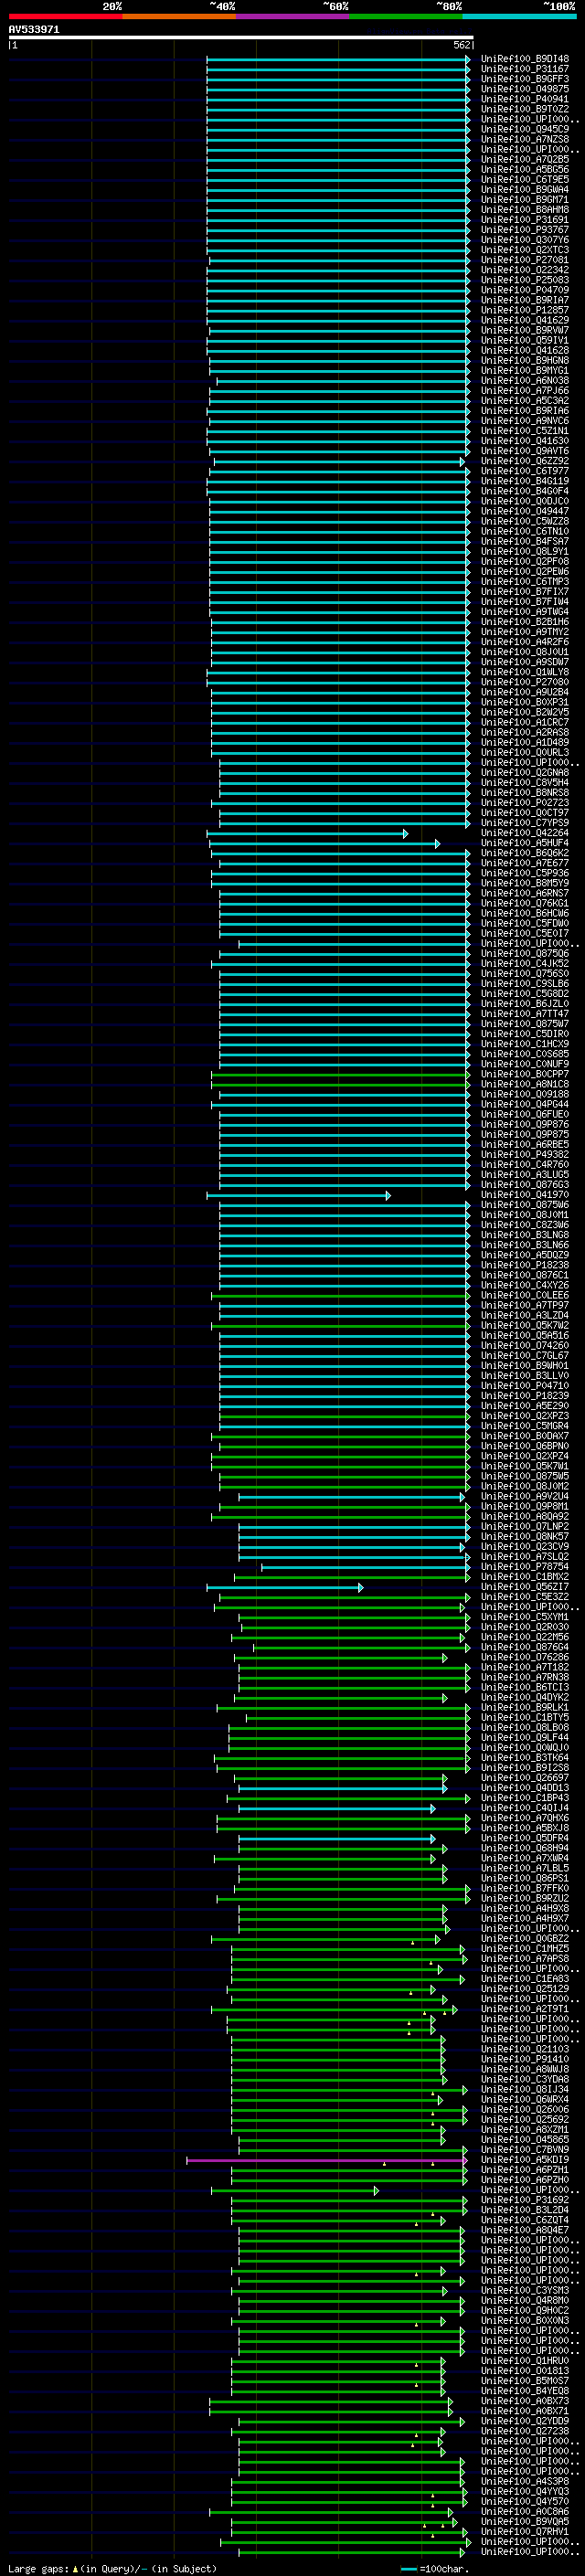Click hit UniRef100_C6T977
Screen dimensions: 585x2576
coord(525,472)
